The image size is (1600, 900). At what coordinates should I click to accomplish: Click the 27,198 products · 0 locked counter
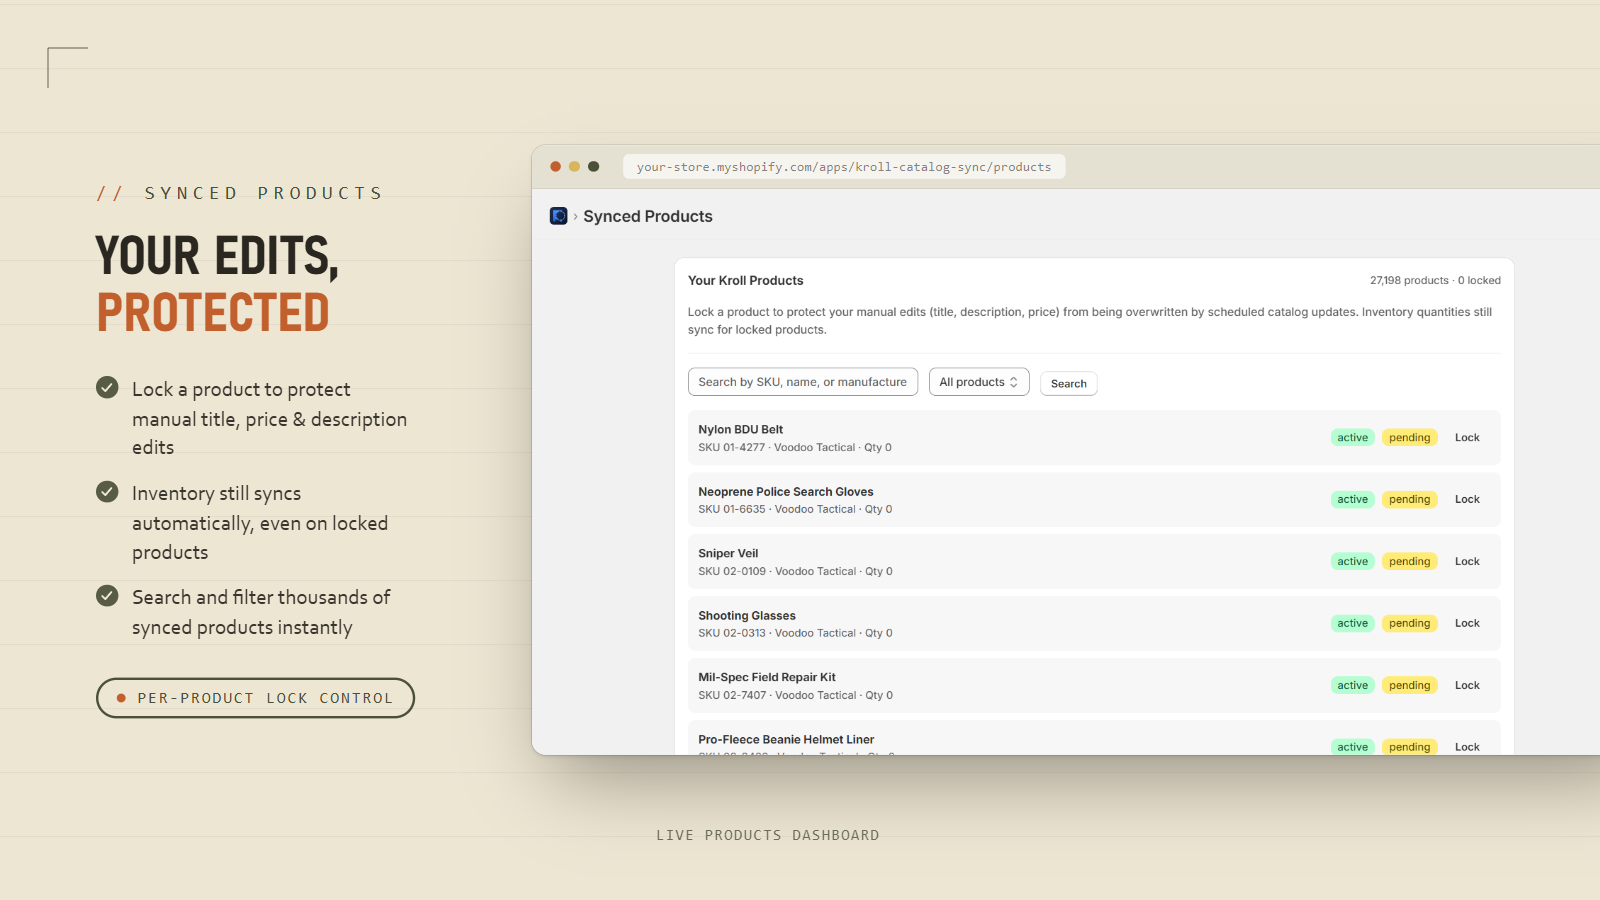pos(1435,281)
